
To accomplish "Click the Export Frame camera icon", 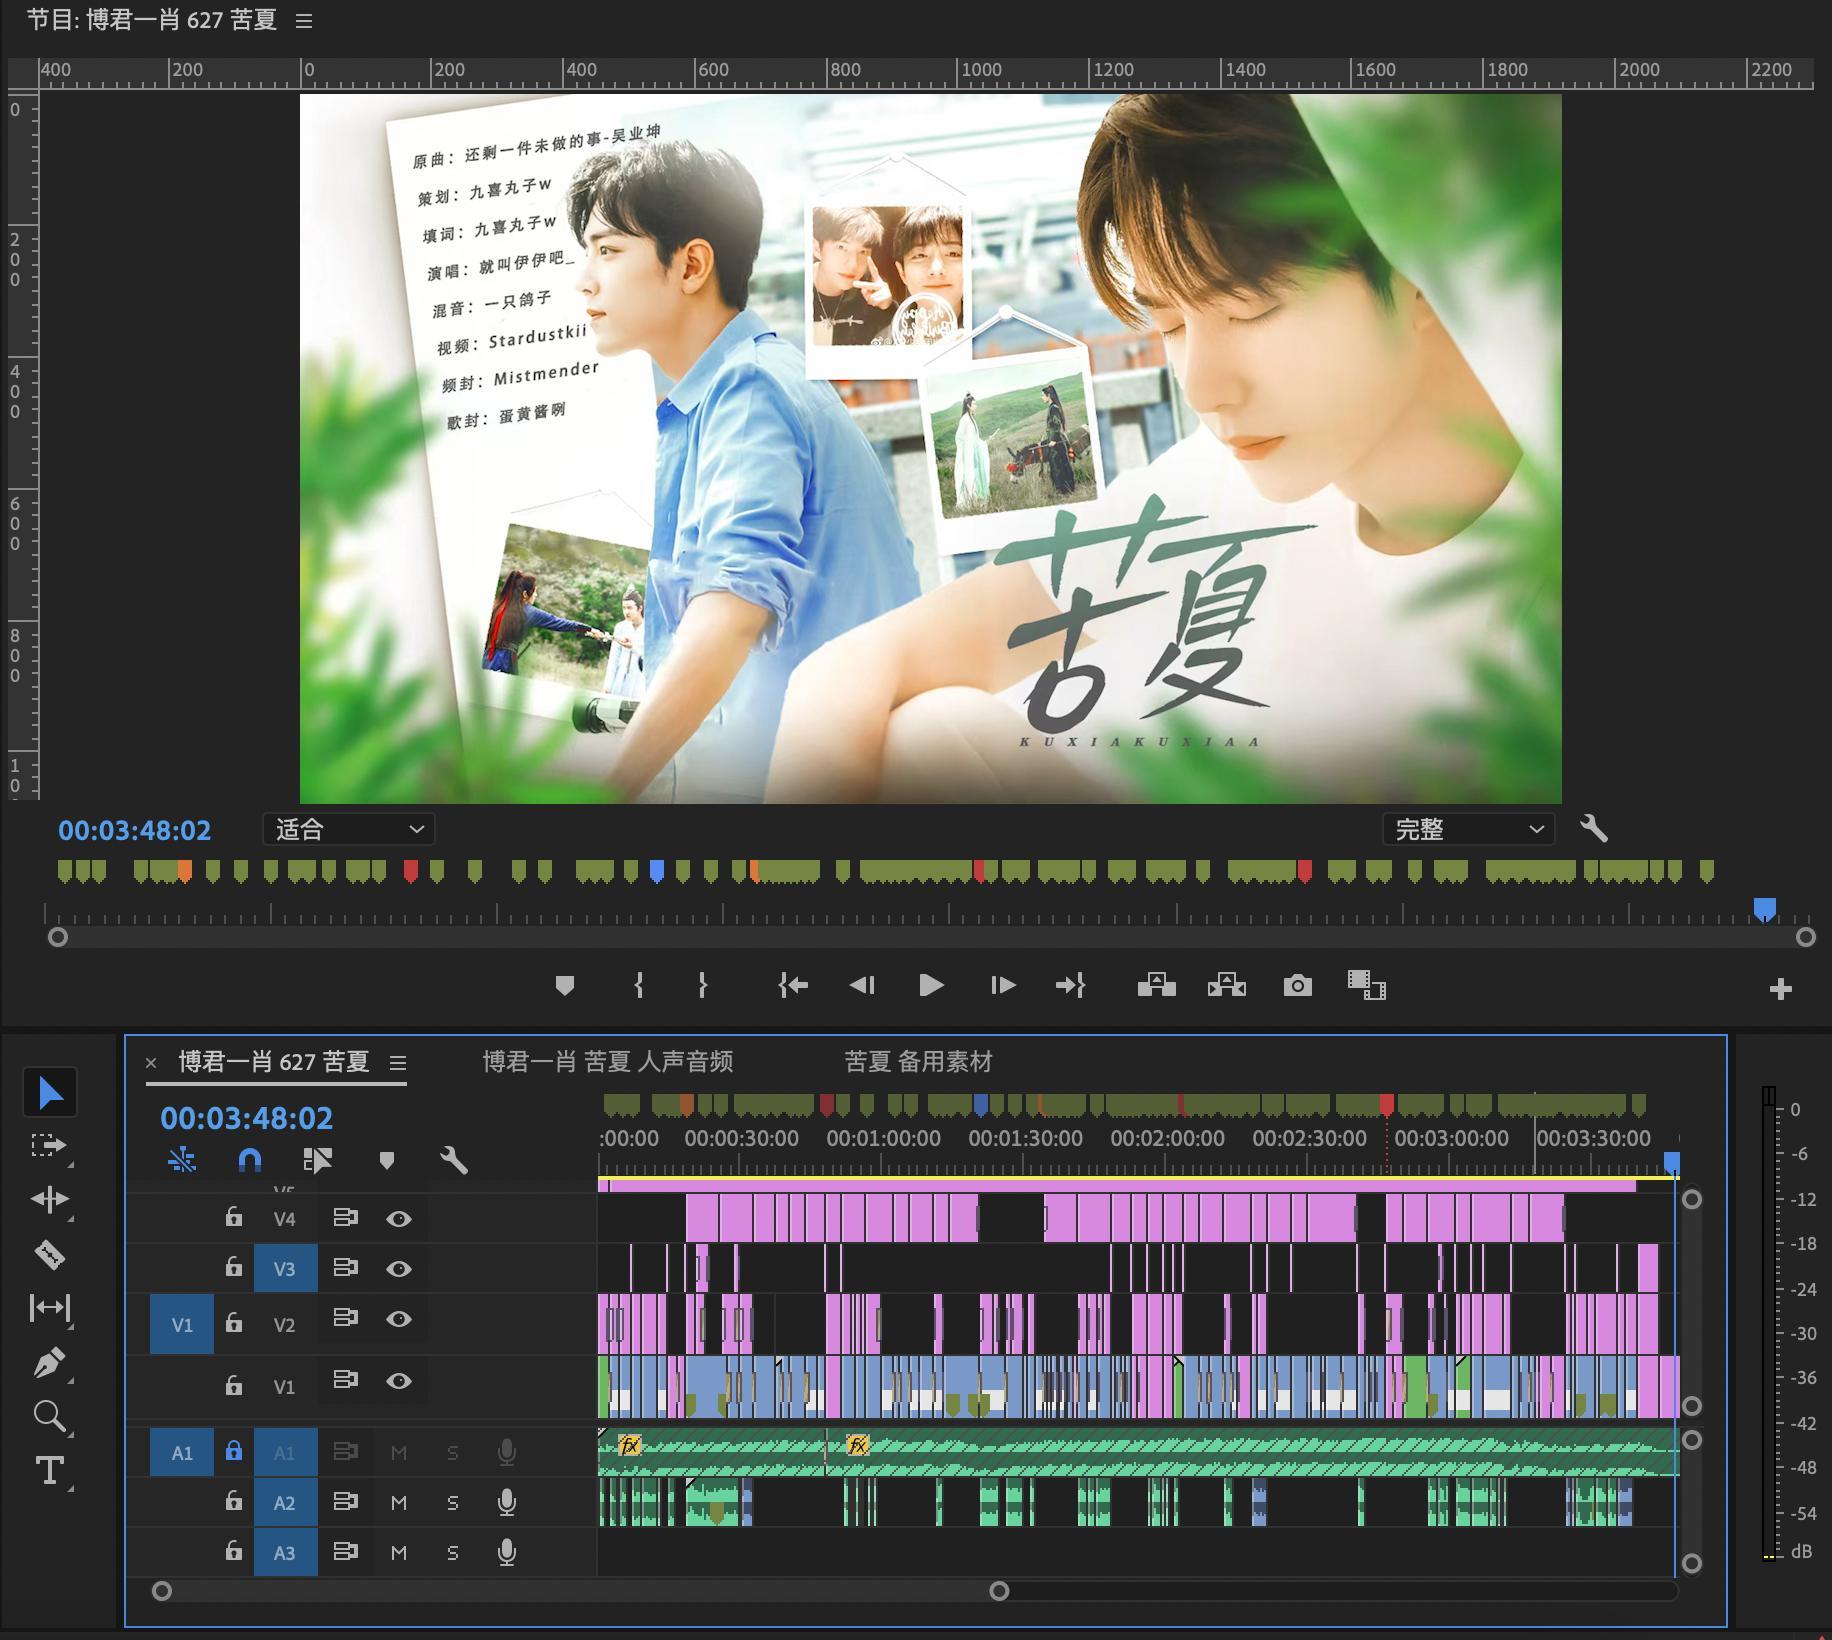I will 1297,986.
